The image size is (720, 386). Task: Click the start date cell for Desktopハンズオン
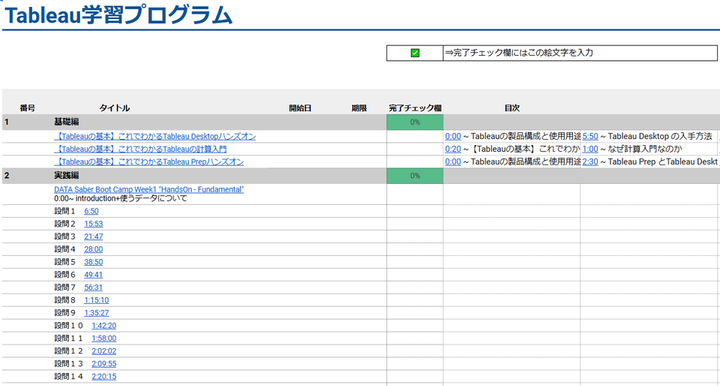point(300,136)
